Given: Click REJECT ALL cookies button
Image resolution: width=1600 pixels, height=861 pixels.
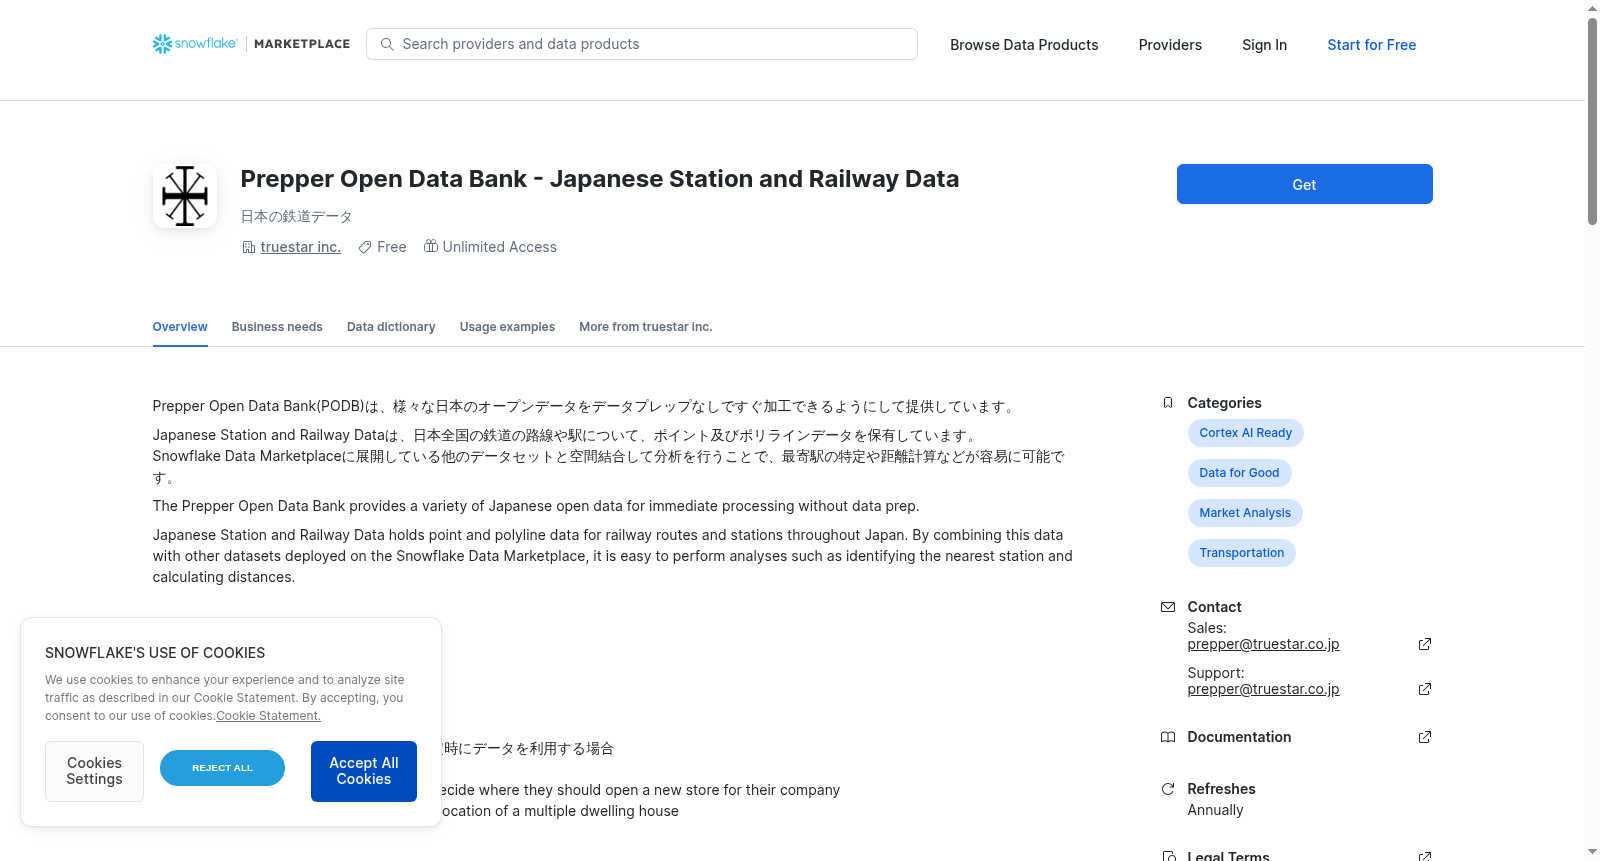Looking at the screenshot, I should 222,768.
